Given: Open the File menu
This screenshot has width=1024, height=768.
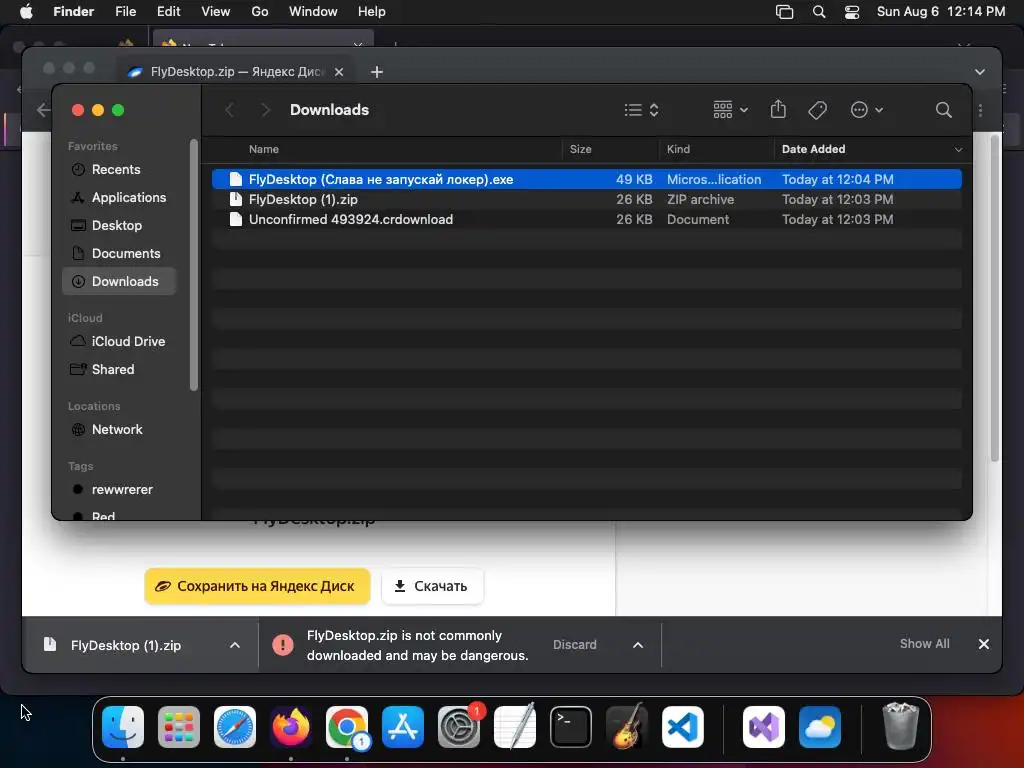Looking at the screenshot, I should 125,12.
